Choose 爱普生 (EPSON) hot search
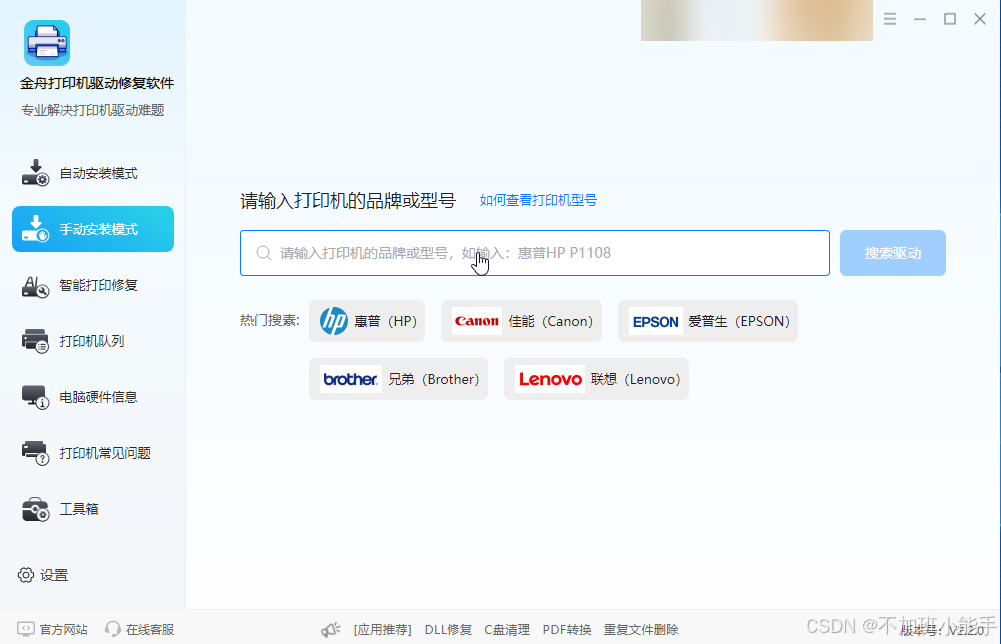1001x644 pixels. pyautogui.click(x=708, y=321)
